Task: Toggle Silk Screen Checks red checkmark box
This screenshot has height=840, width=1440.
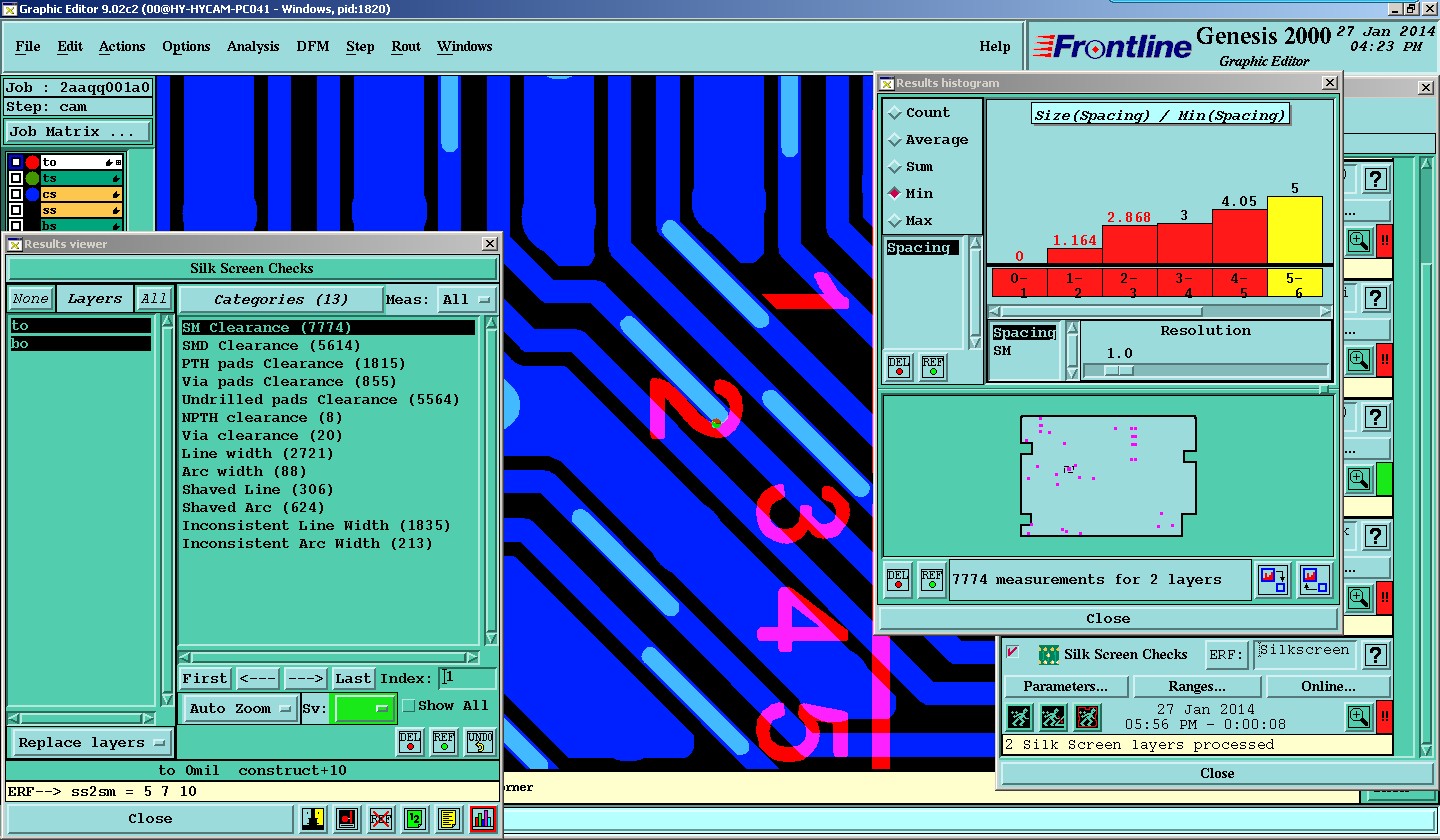Action: pos(1012,653)
